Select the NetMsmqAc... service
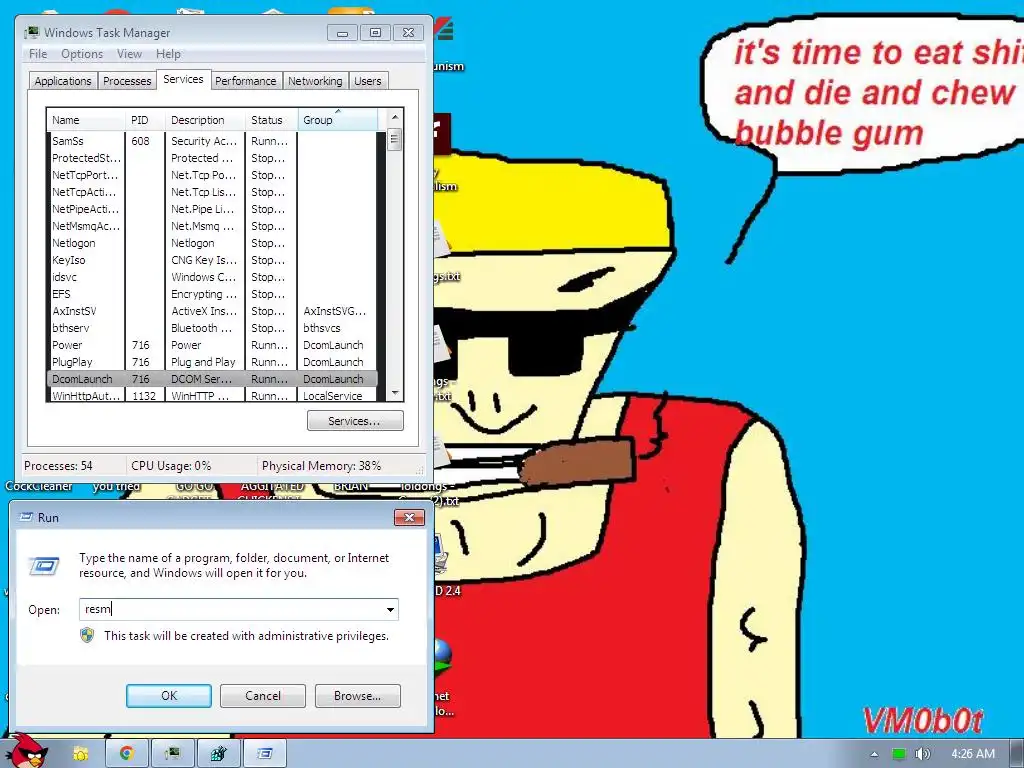Viewport: 1024px width, 768px height. click(86, 226)
